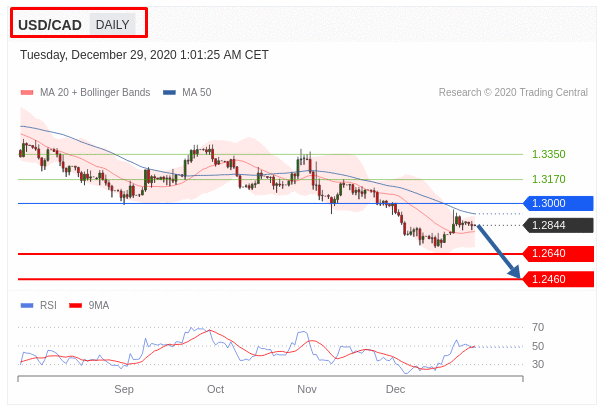The image size is (600, 406).
Task: Click the 1.3170 green resistance value
Action: point(549,179)
